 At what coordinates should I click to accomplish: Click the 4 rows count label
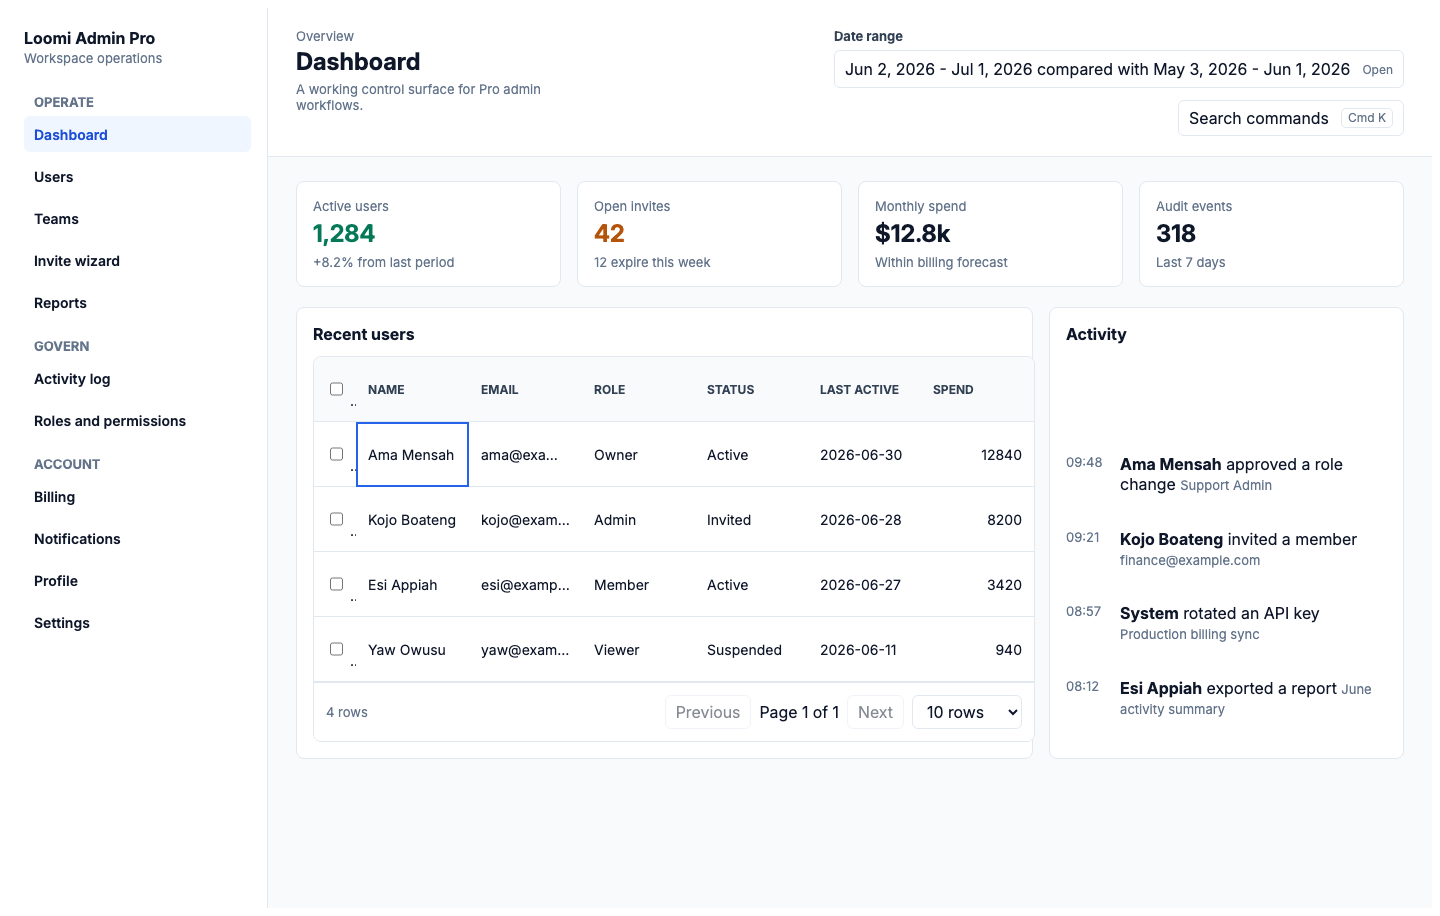347,712
